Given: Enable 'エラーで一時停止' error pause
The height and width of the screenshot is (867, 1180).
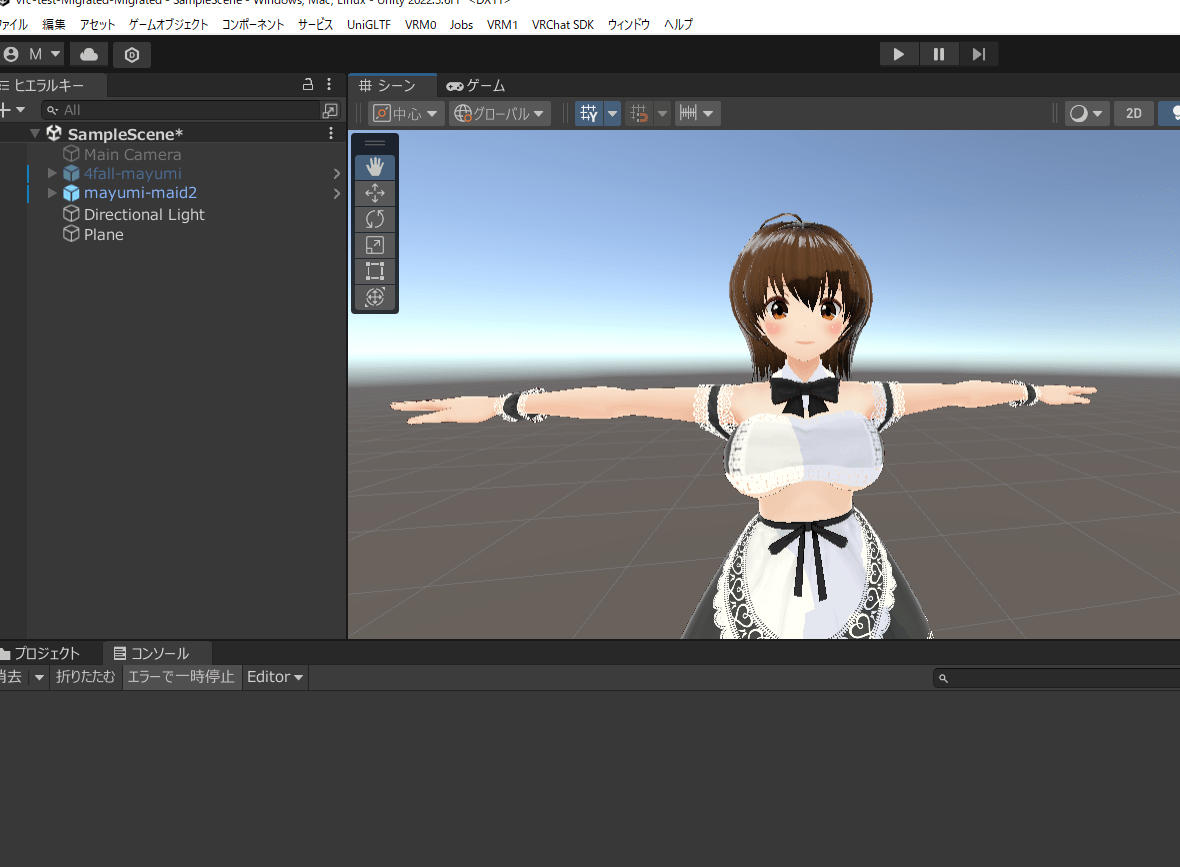Looking at the screenshot, I should [x=181, y=677].
